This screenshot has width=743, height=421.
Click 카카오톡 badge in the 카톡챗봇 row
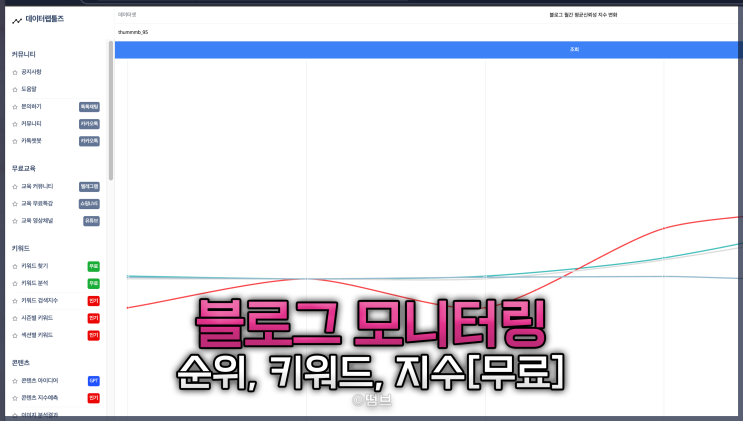tap(89, 141)
